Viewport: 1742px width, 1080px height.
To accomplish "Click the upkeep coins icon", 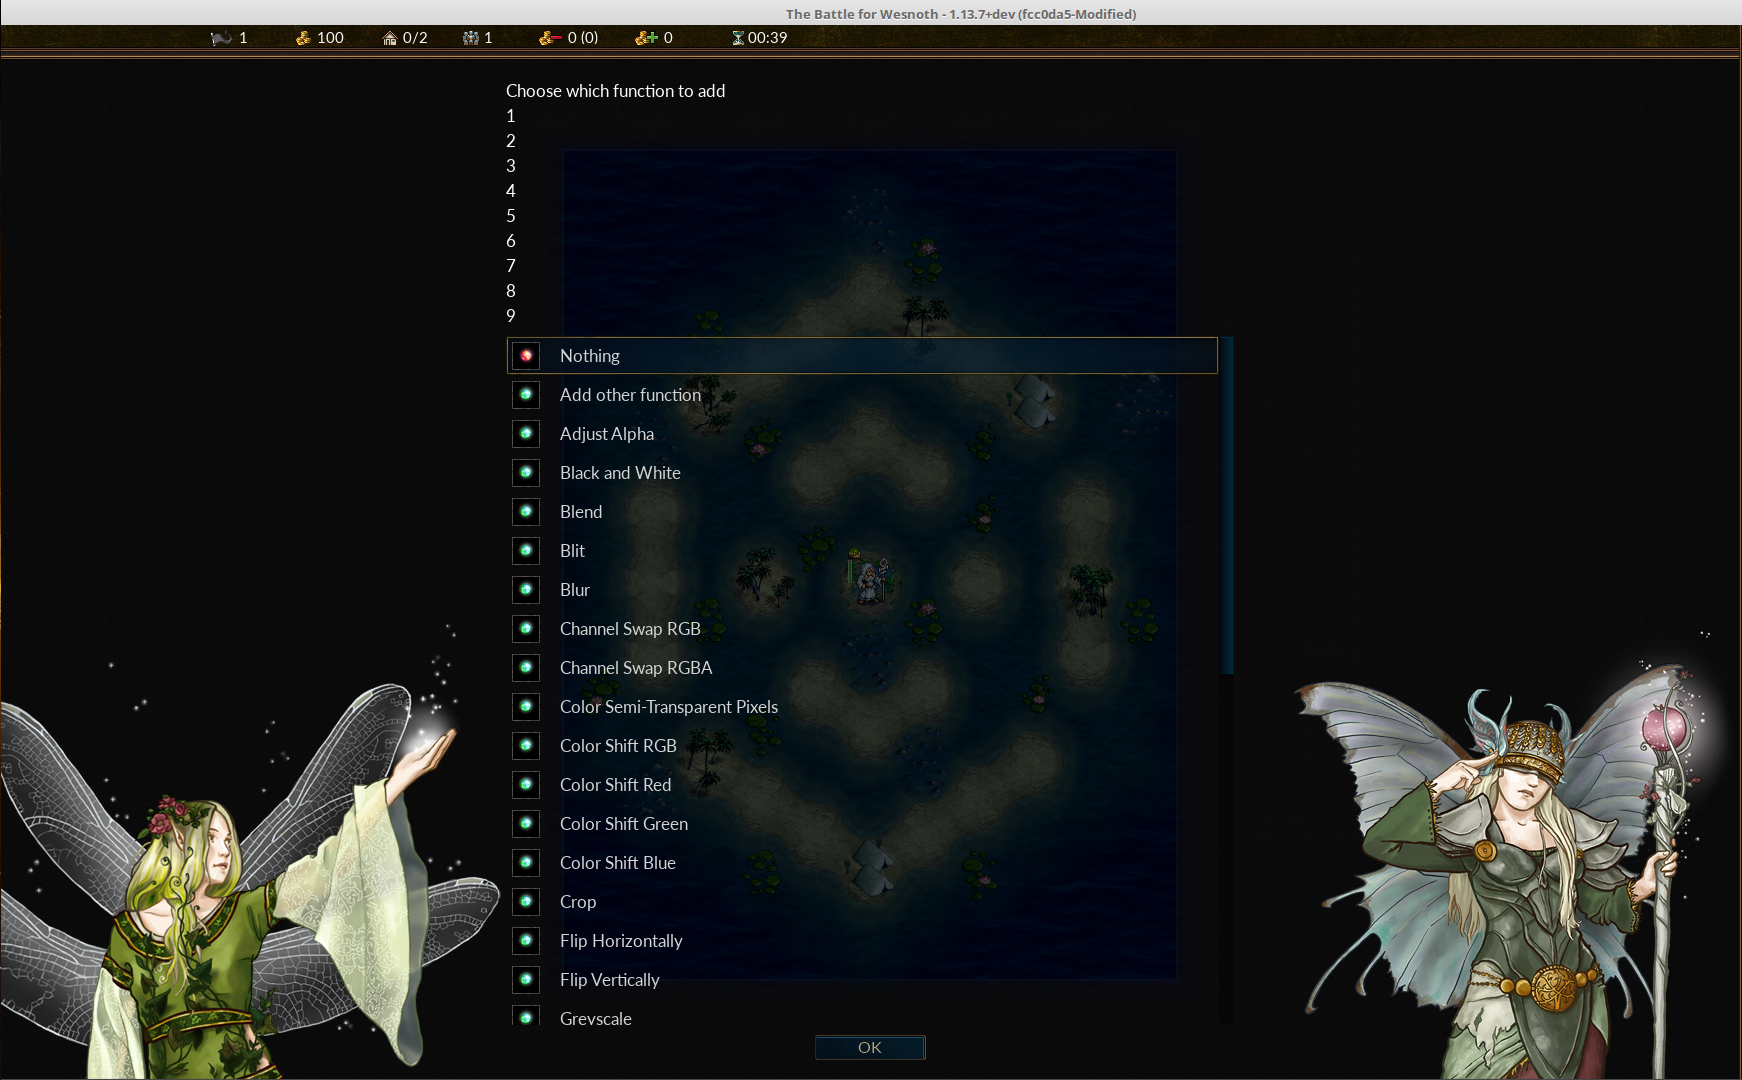I will click(x=550, y=38).
